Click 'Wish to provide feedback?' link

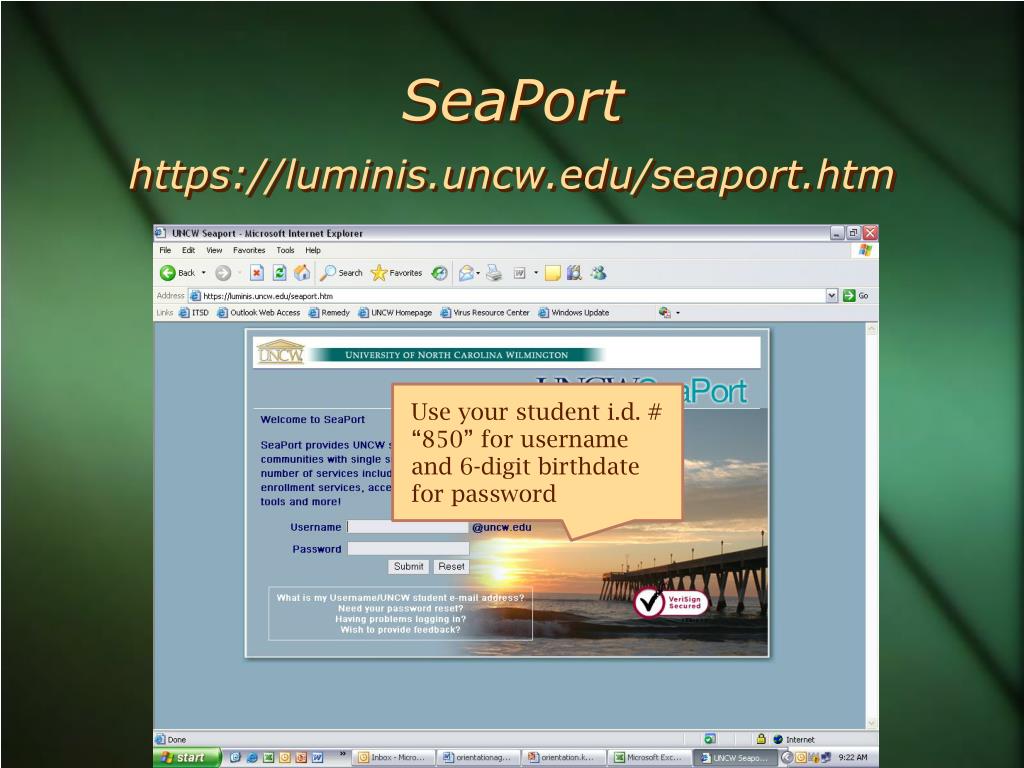(x=400, y=630)
